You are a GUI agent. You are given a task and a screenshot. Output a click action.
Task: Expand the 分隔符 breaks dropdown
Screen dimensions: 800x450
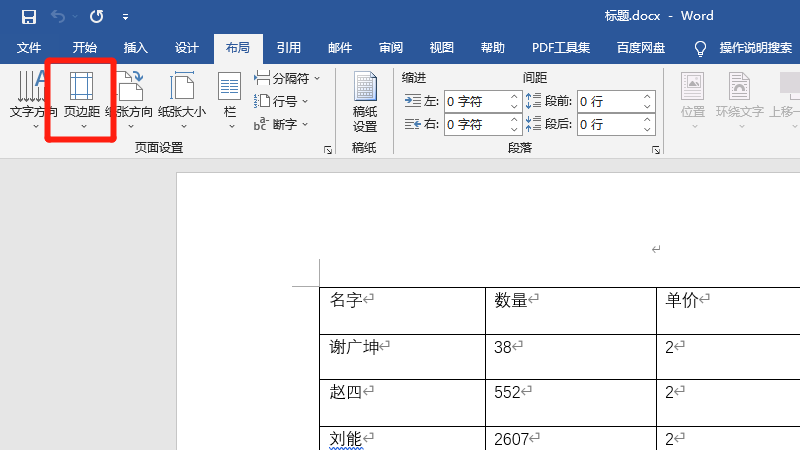(x=317, y=78)
